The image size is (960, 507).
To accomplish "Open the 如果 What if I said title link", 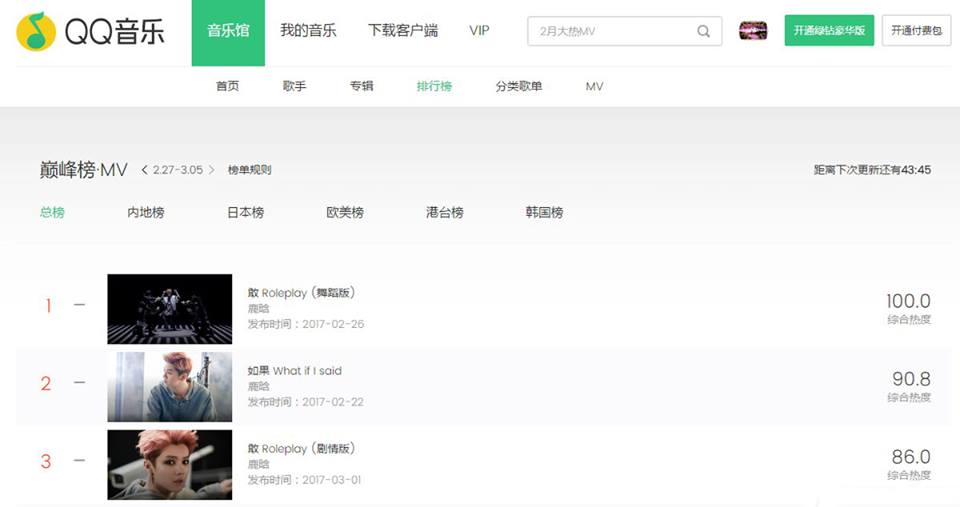I will [294, 370].
